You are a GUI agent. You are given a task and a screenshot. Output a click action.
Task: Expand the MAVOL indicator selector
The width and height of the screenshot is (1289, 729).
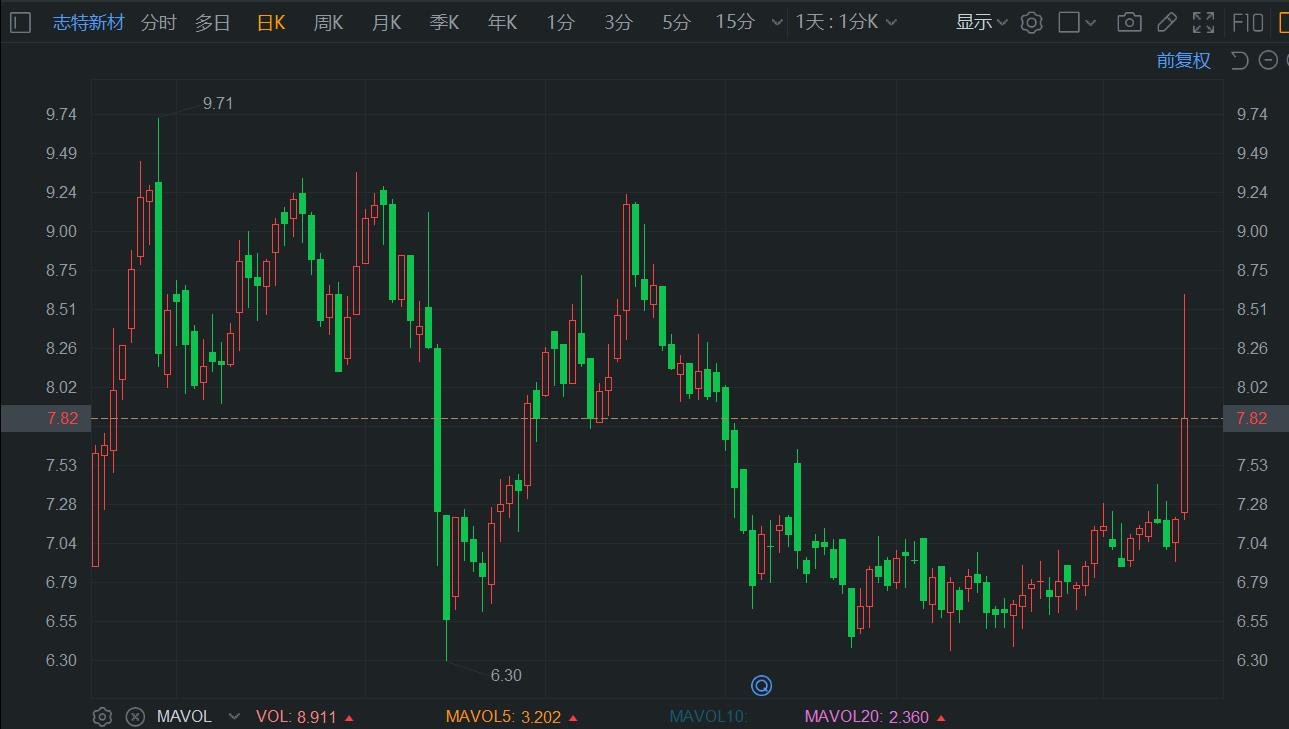234,716
